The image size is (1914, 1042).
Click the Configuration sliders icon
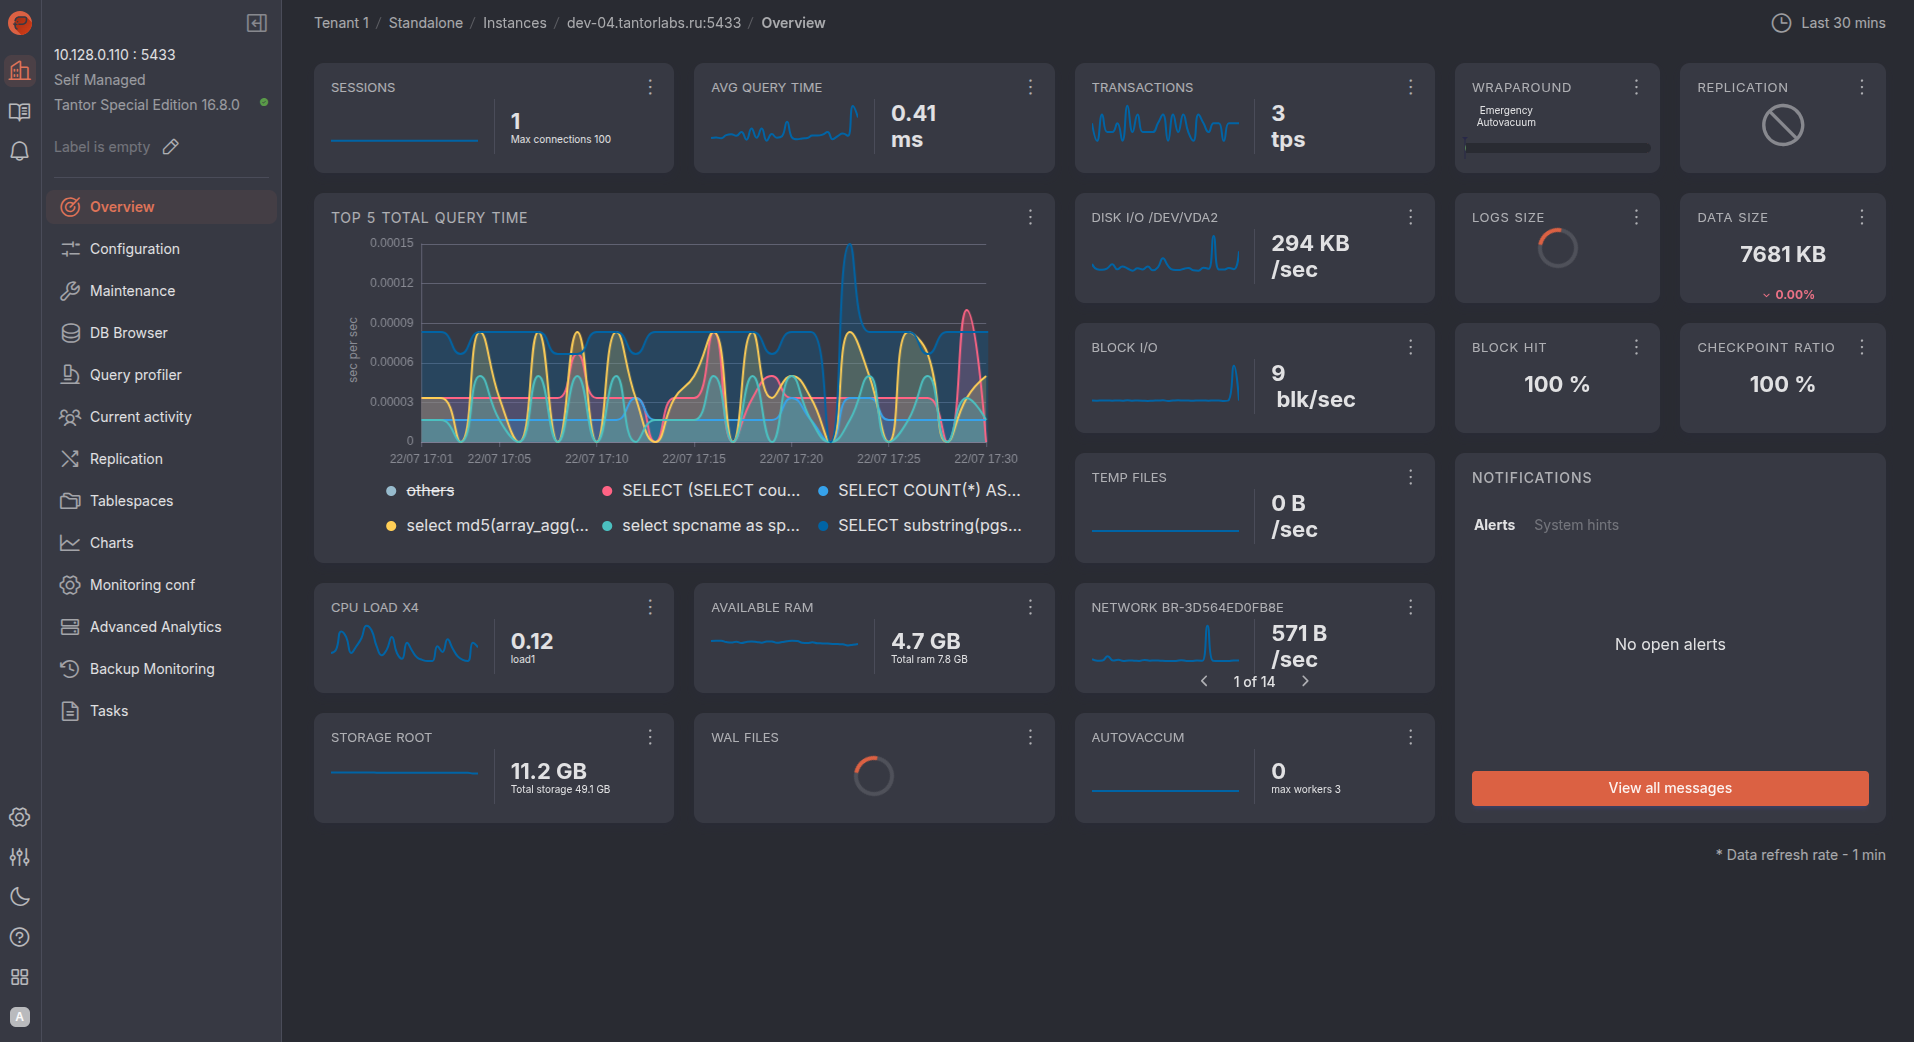70,249
